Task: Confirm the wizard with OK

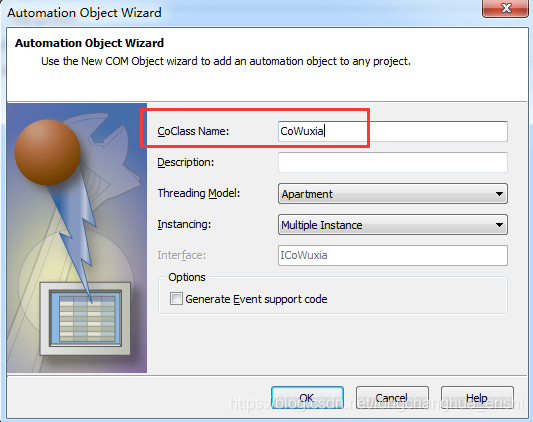Action: pyautogui.click(x=307, y=398)
